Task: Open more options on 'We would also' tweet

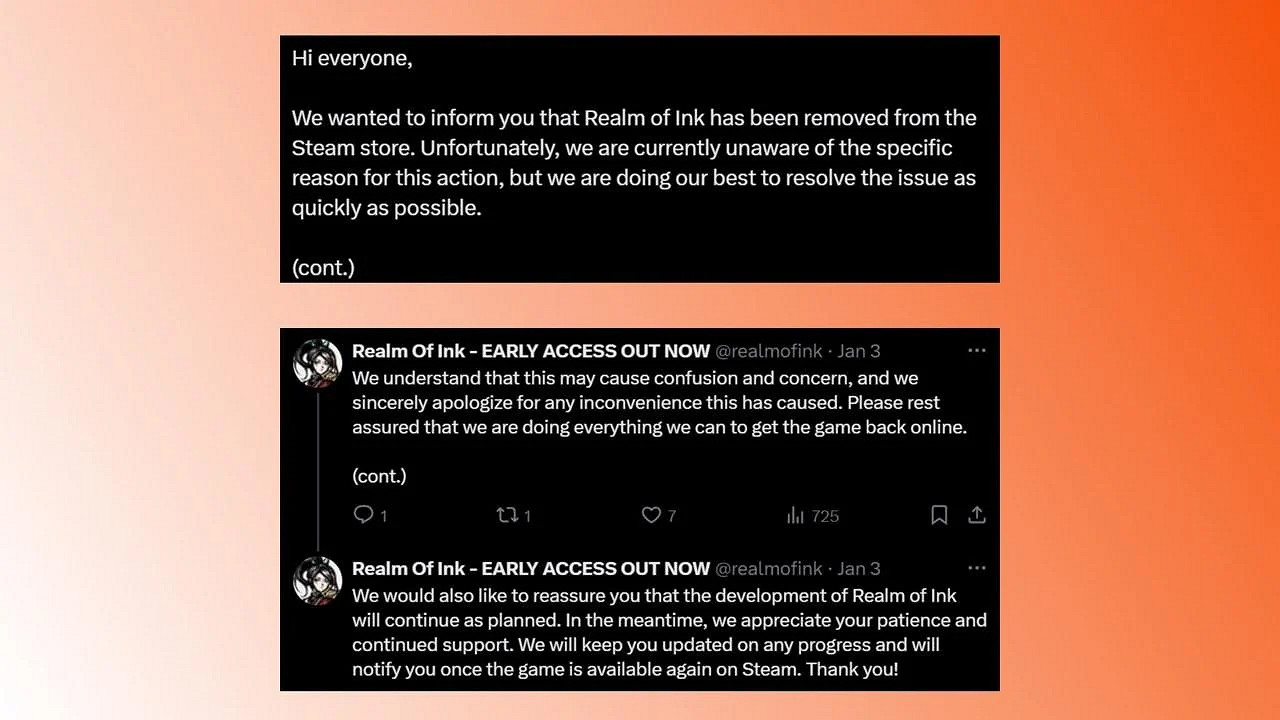Action: (x=977, y=568)
